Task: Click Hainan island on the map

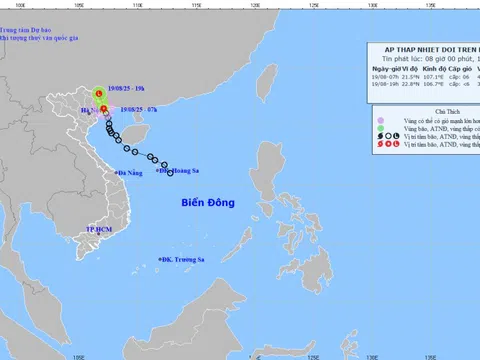Action: coord(135,134)
